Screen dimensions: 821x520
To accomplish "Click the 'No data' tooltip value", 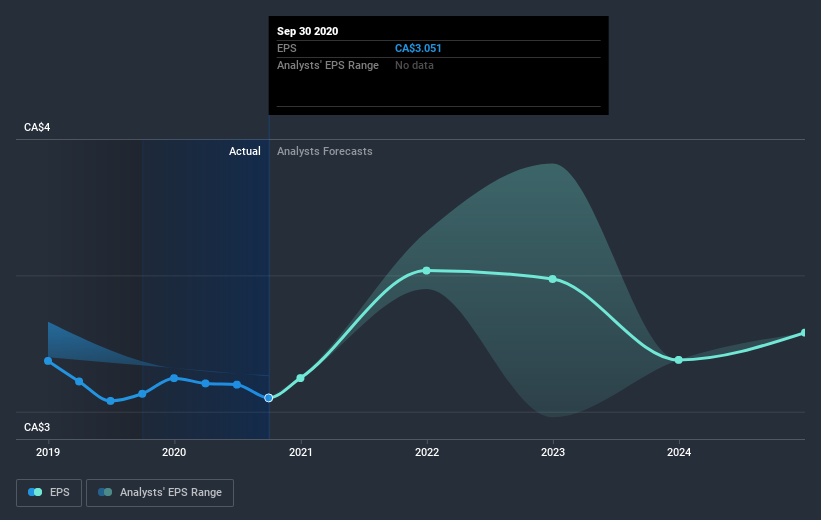I will pyautogui.click(x=414, y=65).
